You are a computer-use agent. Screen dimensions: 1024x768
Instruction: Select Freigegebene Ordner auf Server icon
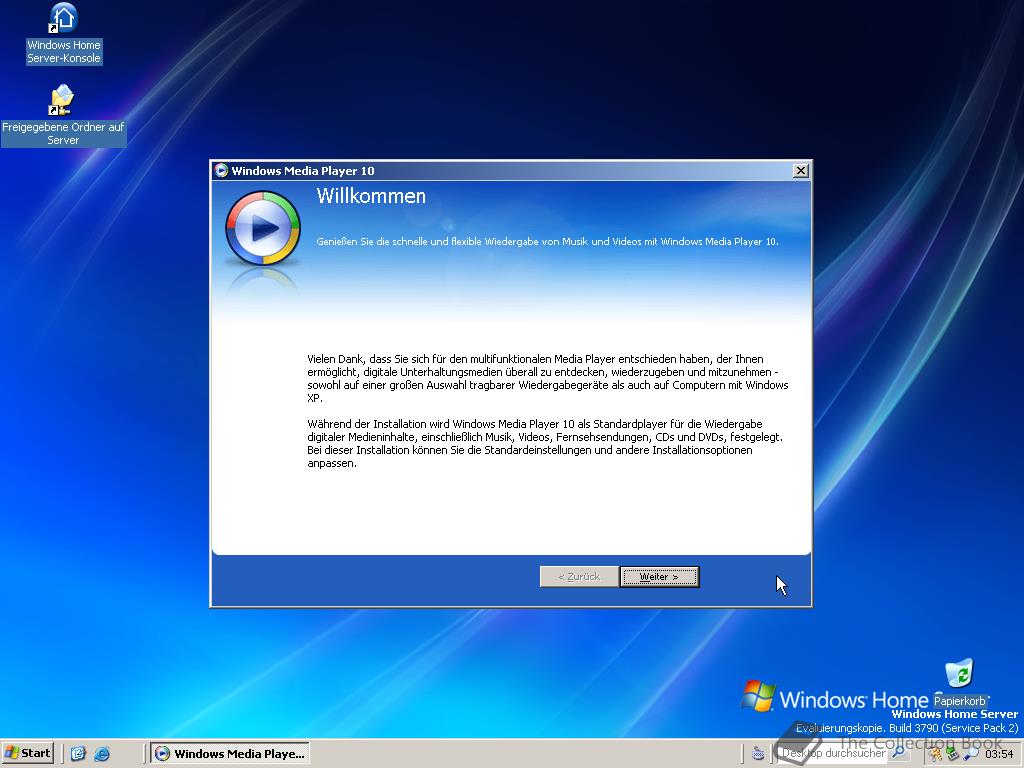coord(63,116)
